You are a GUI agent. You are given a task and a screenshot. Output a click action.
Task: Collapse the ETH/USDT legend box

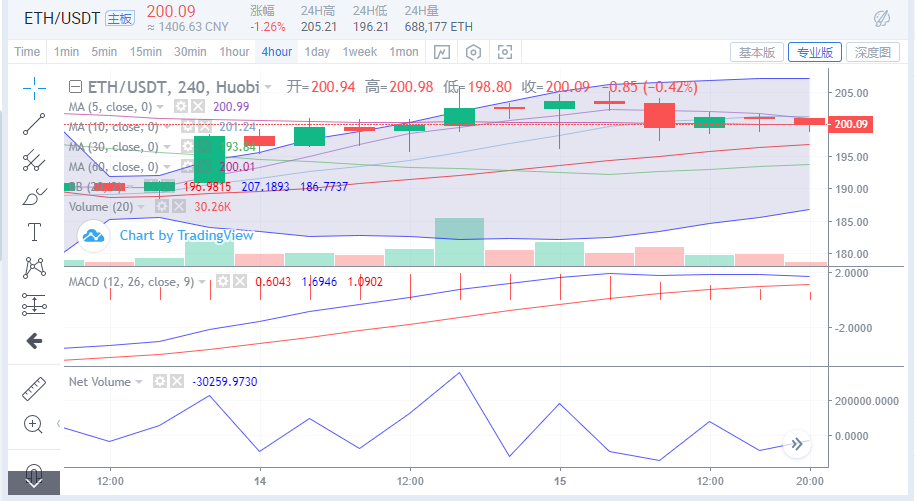(x=75, y=87)
